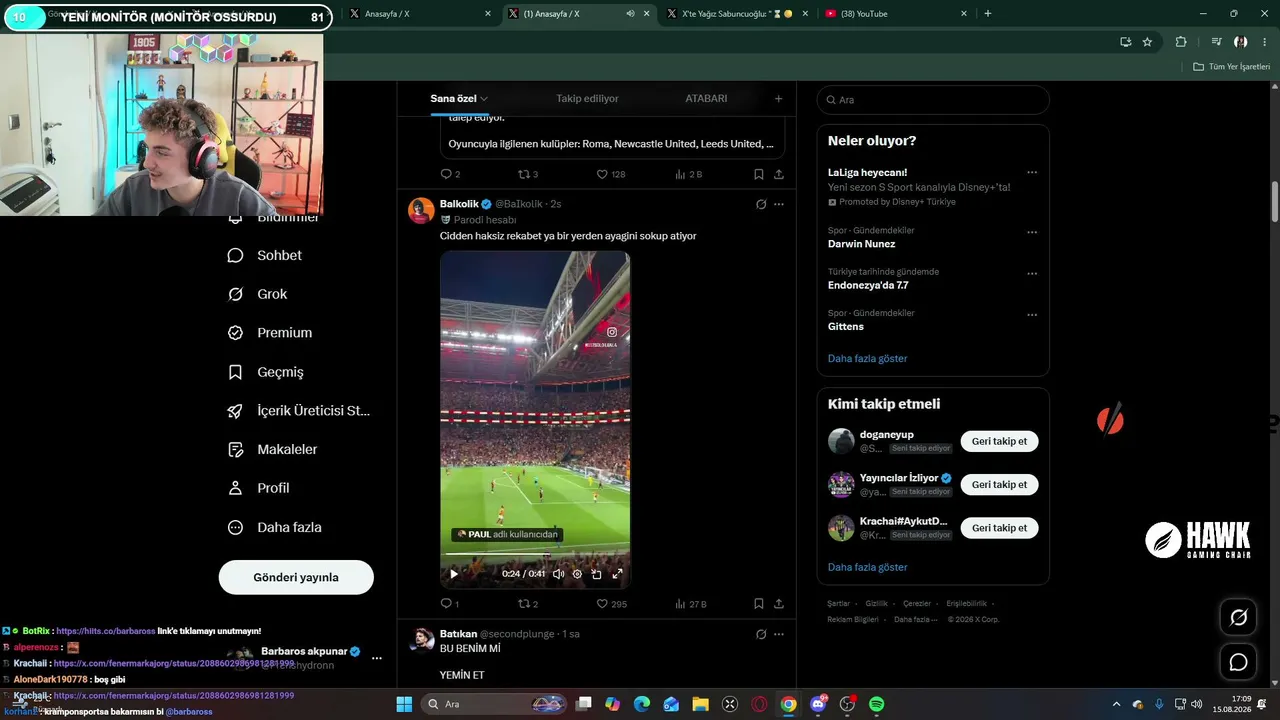The width and height of the screenshot is (1280, 720).
Task: Add a new feed tab with plus
Action: [778, 99]
